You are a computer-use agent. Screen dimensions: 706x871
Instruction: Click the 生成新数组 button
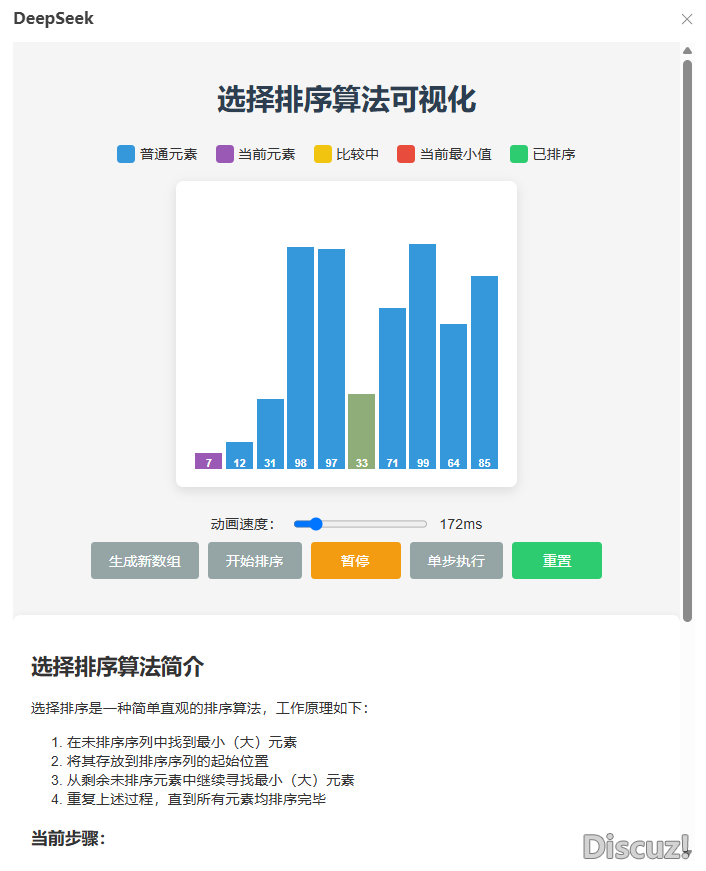coord(144,560)
